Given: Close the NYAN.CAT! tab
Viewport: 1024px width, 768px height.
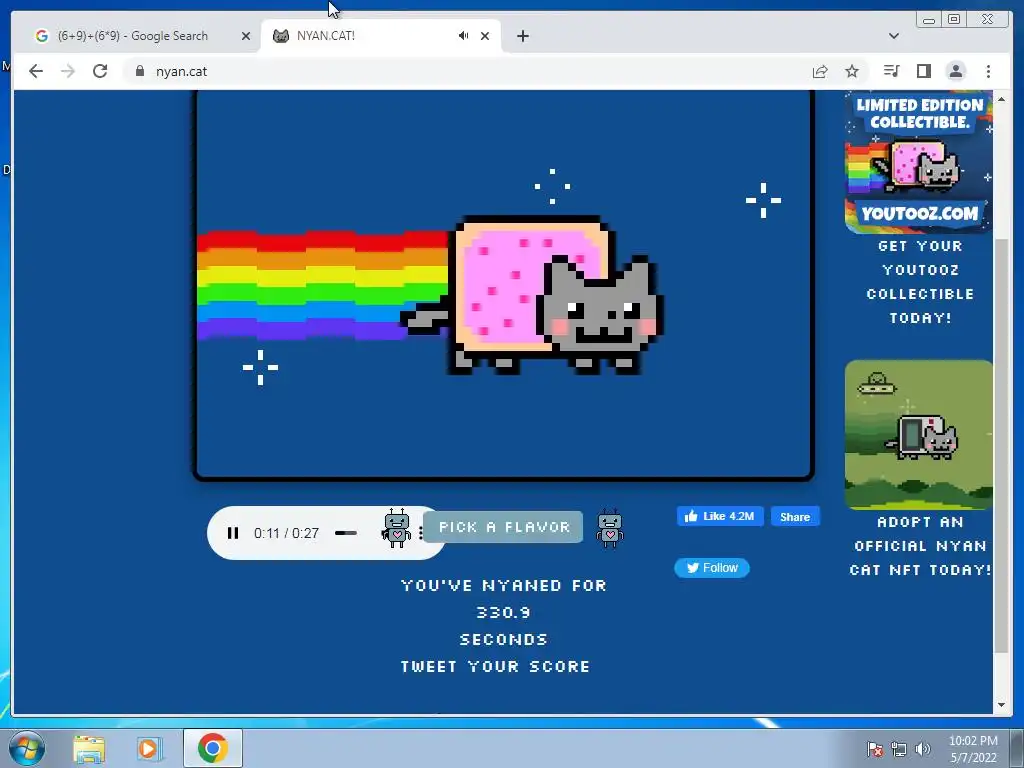Looking at the screenshot, I should click(485, 36).
